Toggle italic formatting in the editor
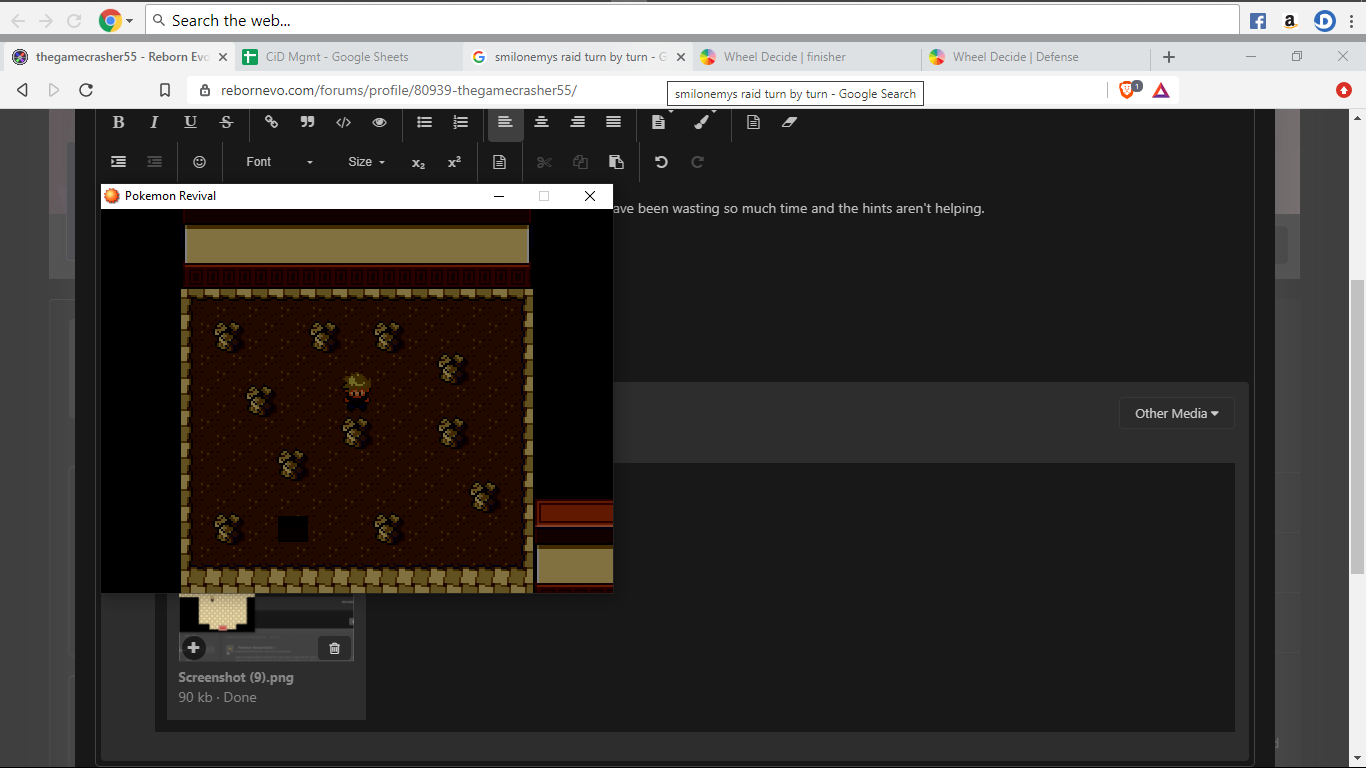 [154, 122]
